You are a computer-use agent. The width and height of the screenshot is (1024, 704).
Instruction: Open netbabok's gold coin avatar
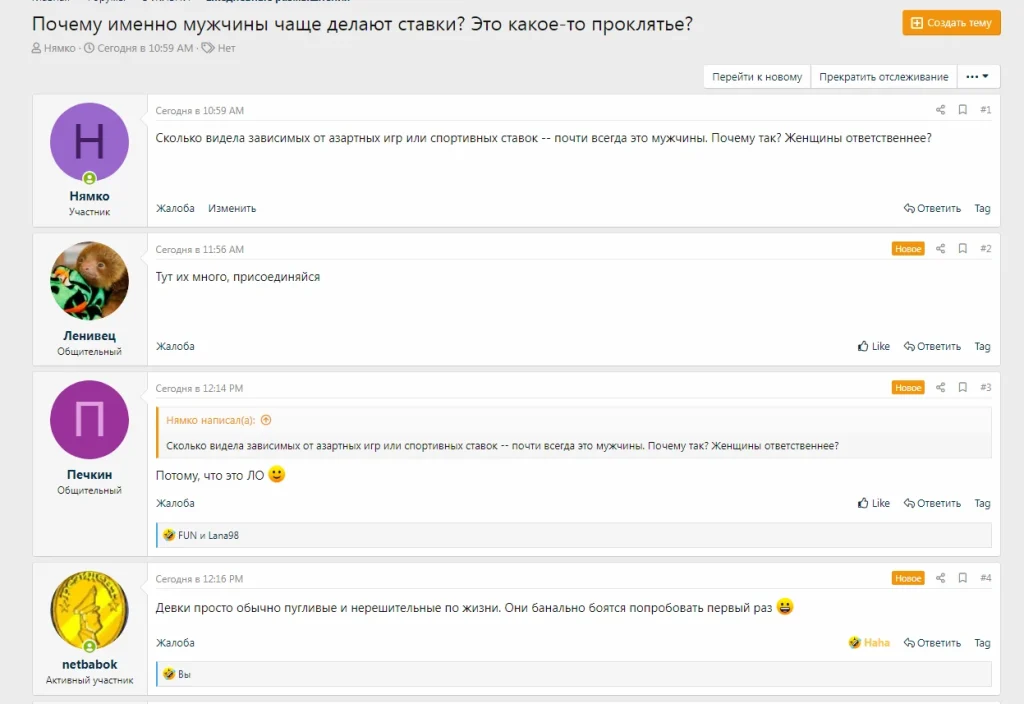(89, 610)
